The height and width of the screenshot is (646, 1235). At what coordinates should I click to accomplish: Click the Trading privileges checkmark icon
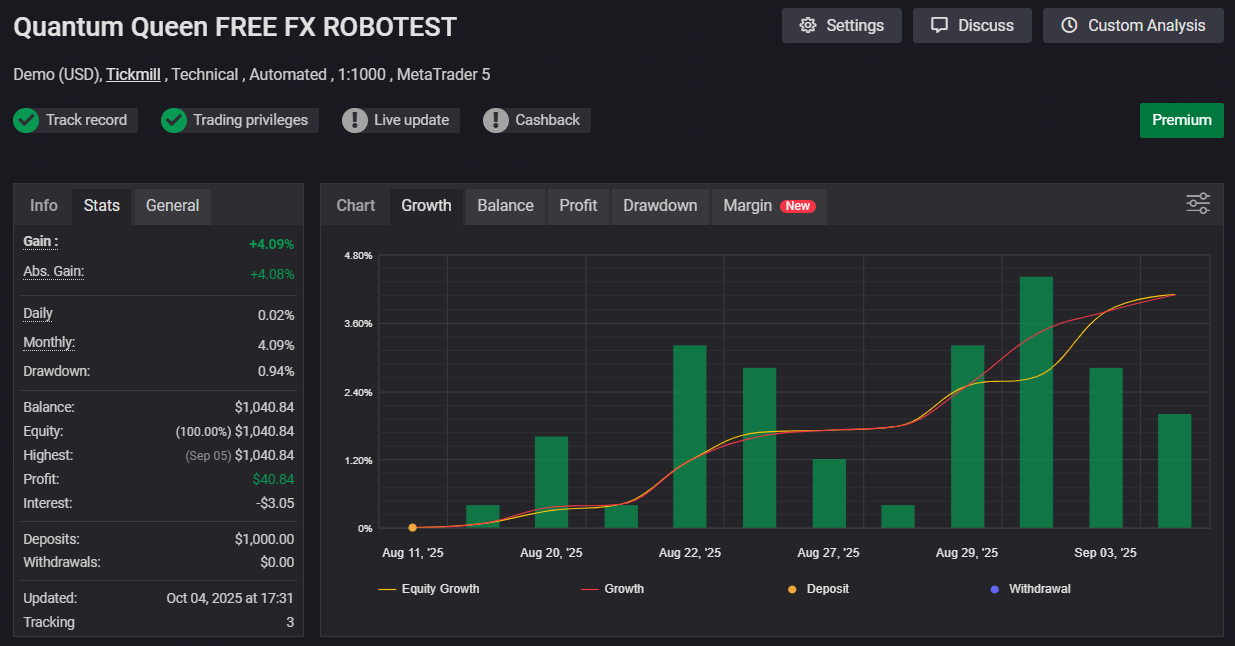point(174,120)
